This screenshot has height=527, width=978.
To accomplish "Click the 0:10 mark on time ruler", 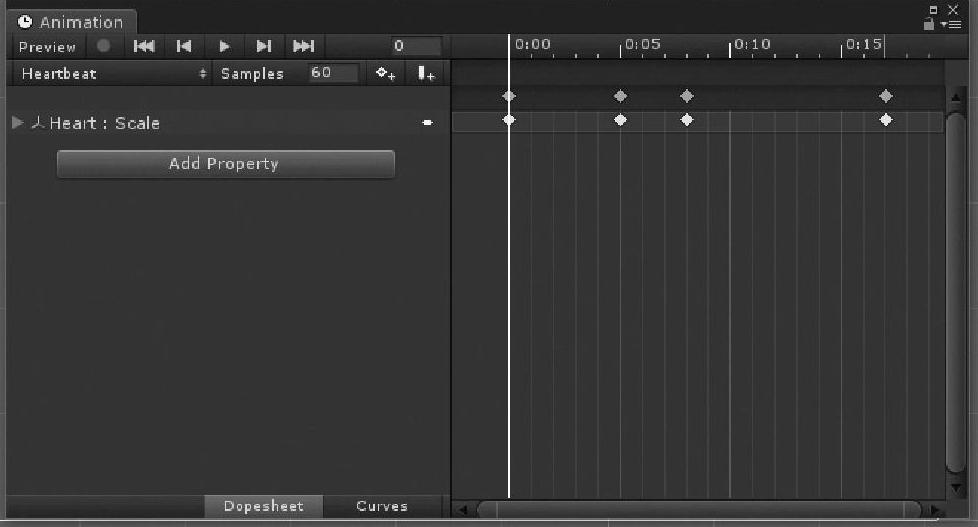I will [x=752, y=44].
